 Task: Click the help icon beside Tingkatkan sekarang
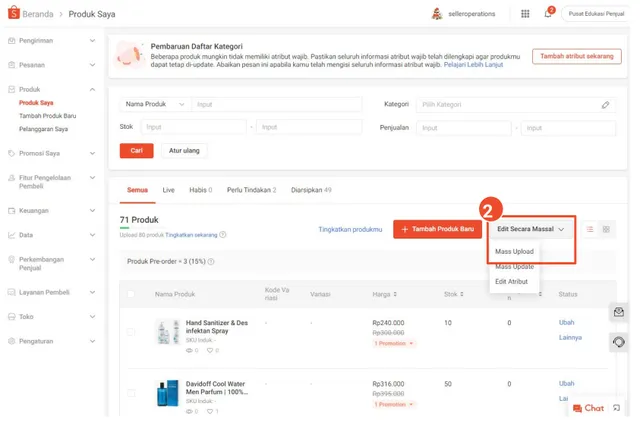pyautogui.click(x=223, y=235)
